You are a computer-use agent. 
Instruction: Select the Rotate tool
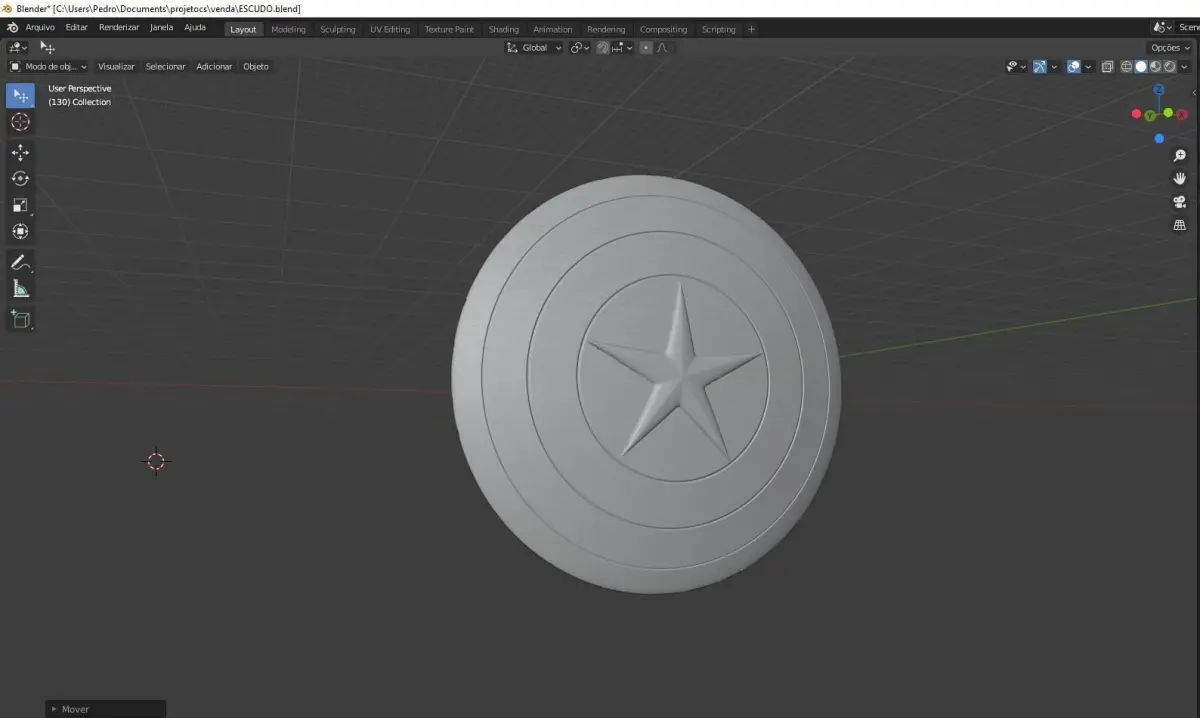coord(20,178)
